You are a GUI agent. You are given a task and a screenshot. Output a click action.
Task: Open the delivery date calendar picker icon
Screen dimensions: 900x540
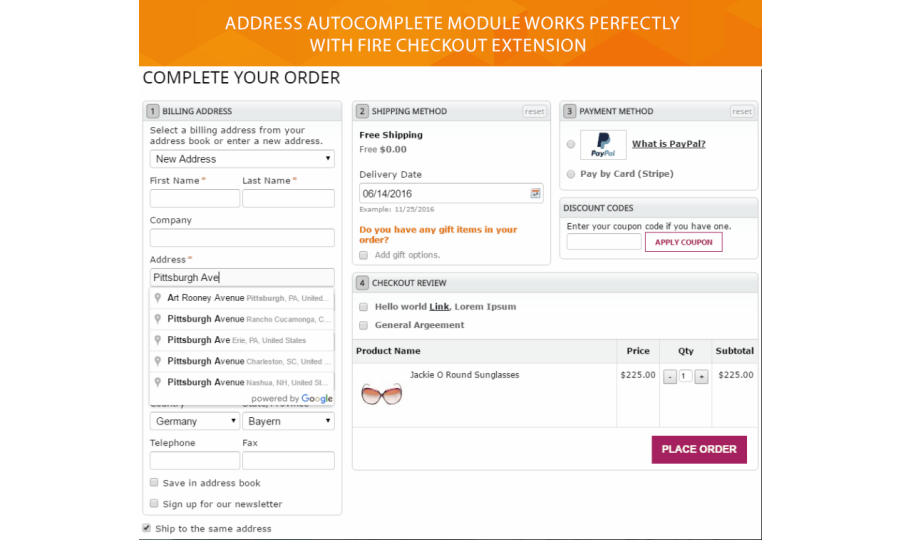pos(535,193)
